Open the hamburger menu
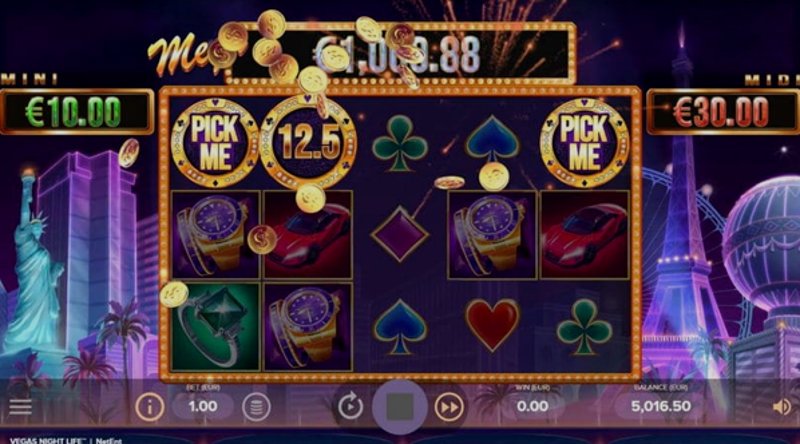 20,407
